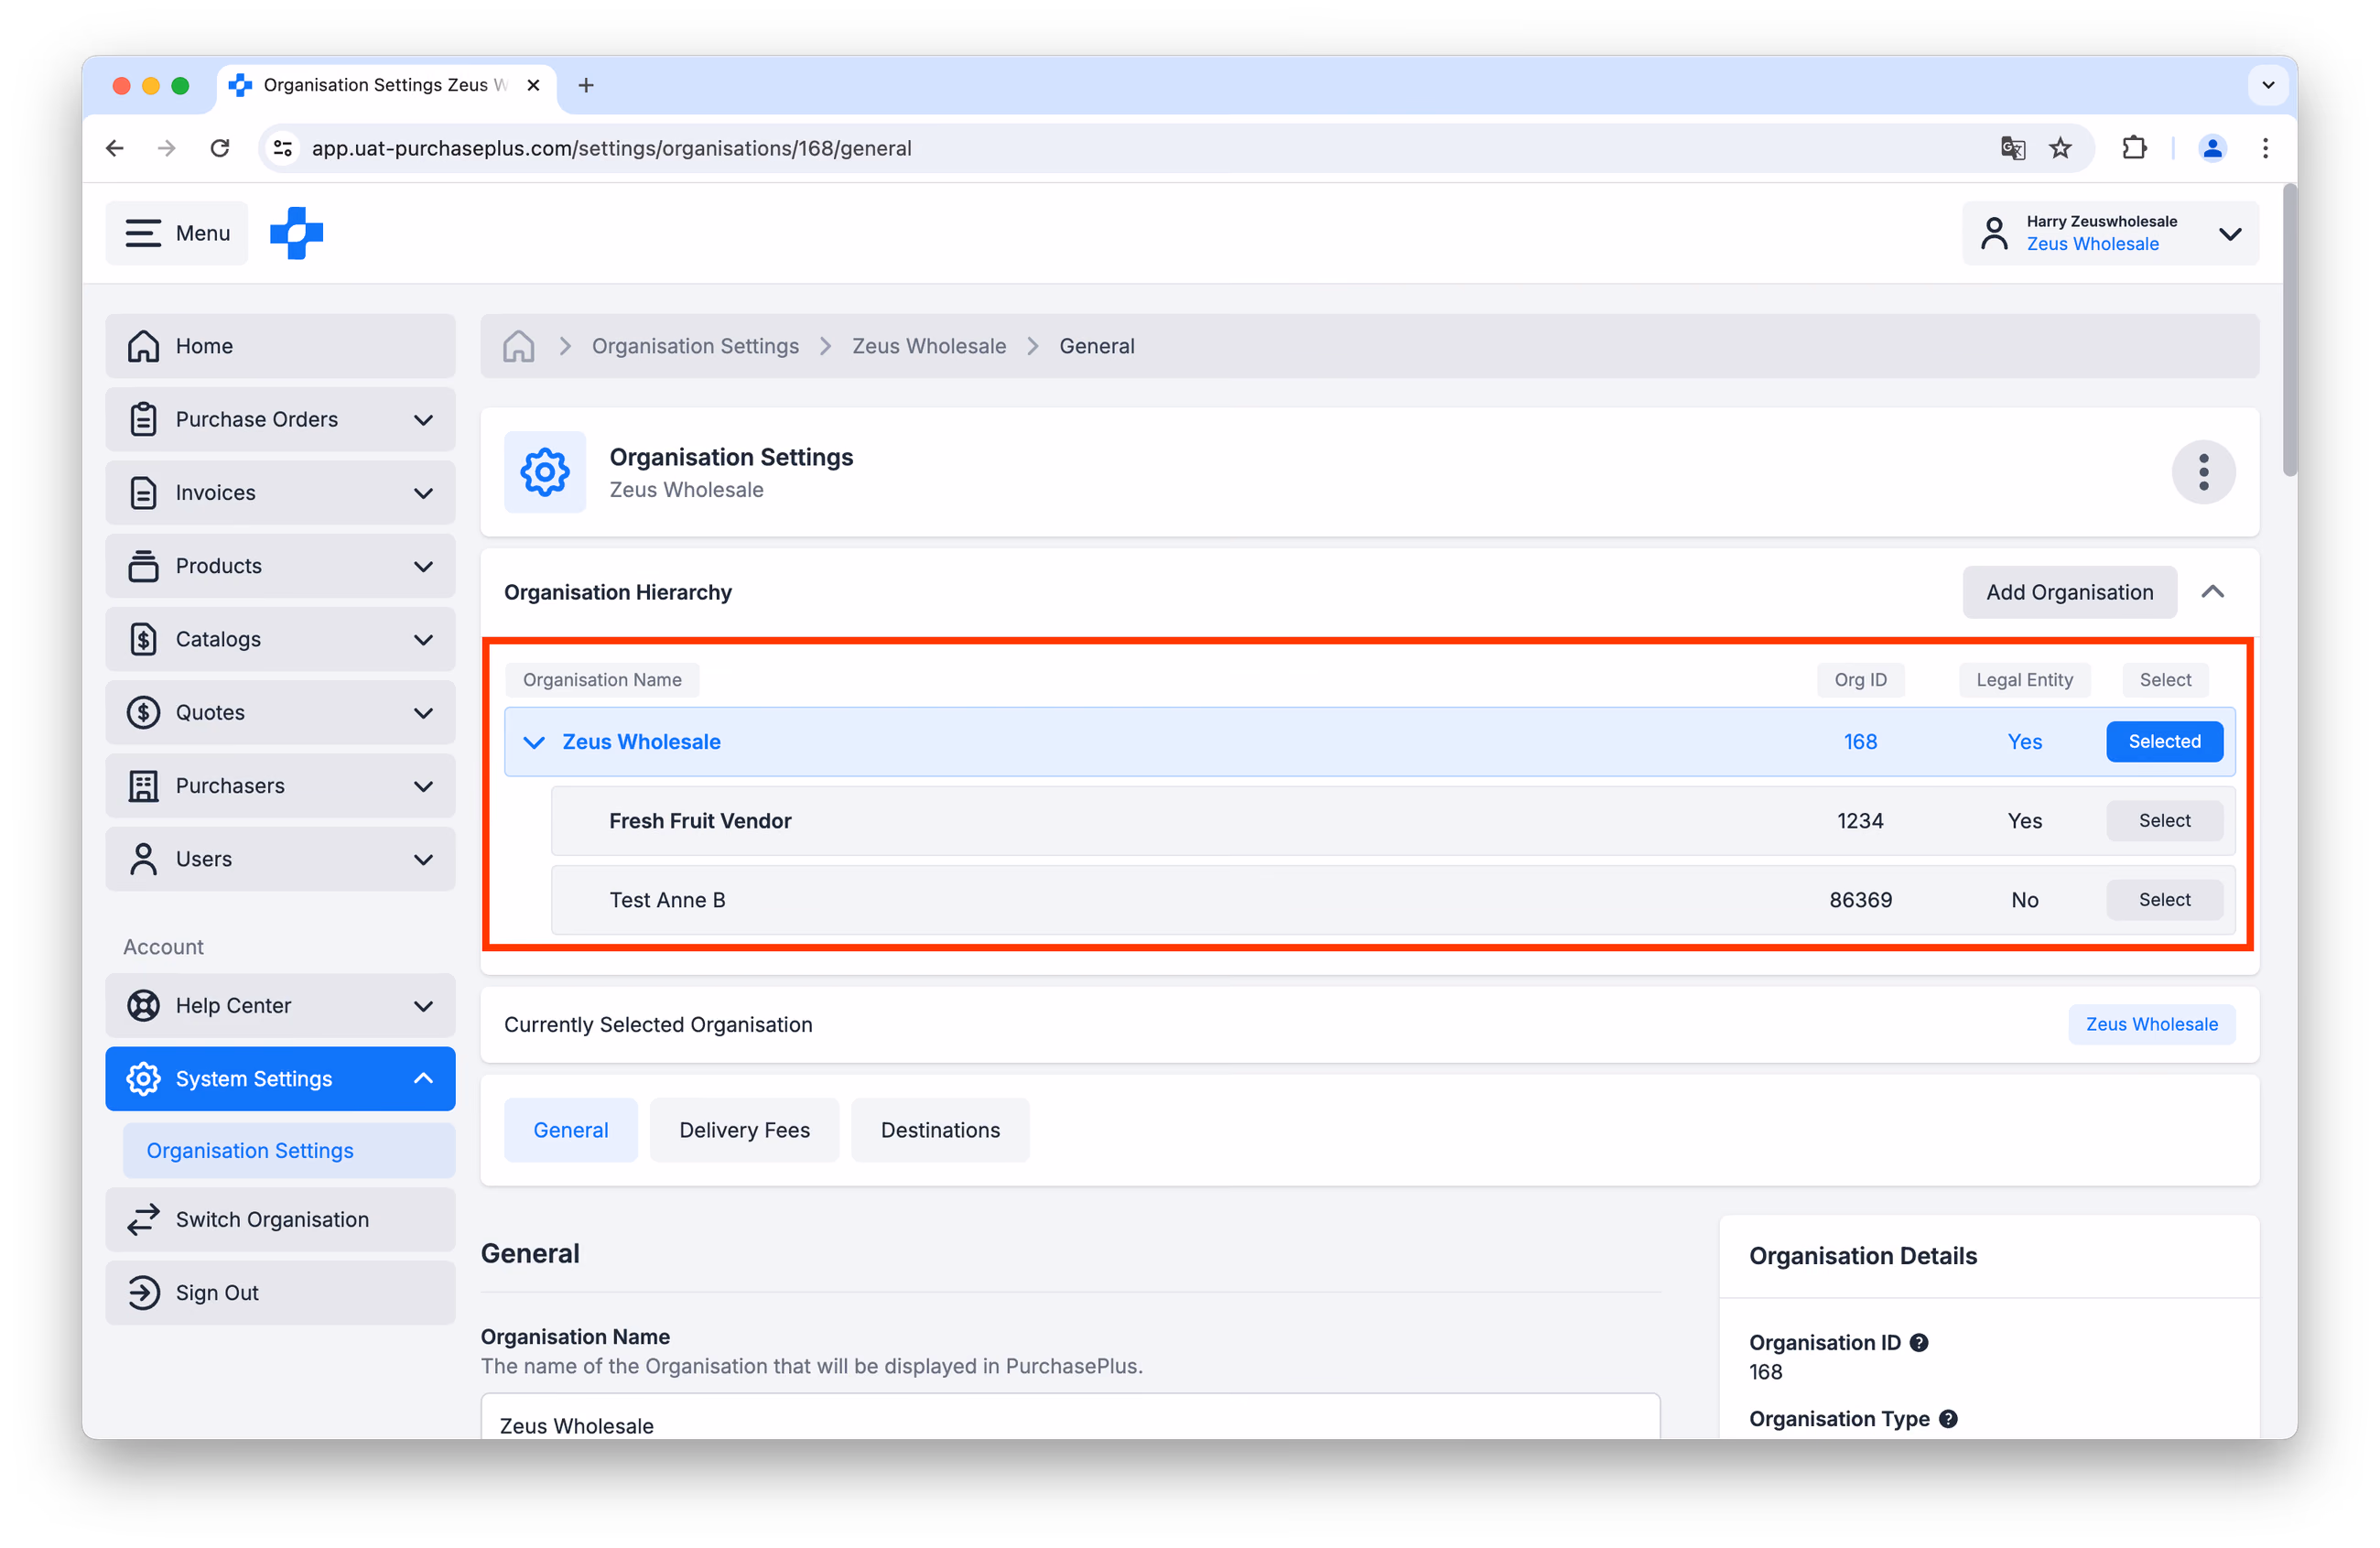Click the Organisation Settings gear icon tile

point(545,472)
